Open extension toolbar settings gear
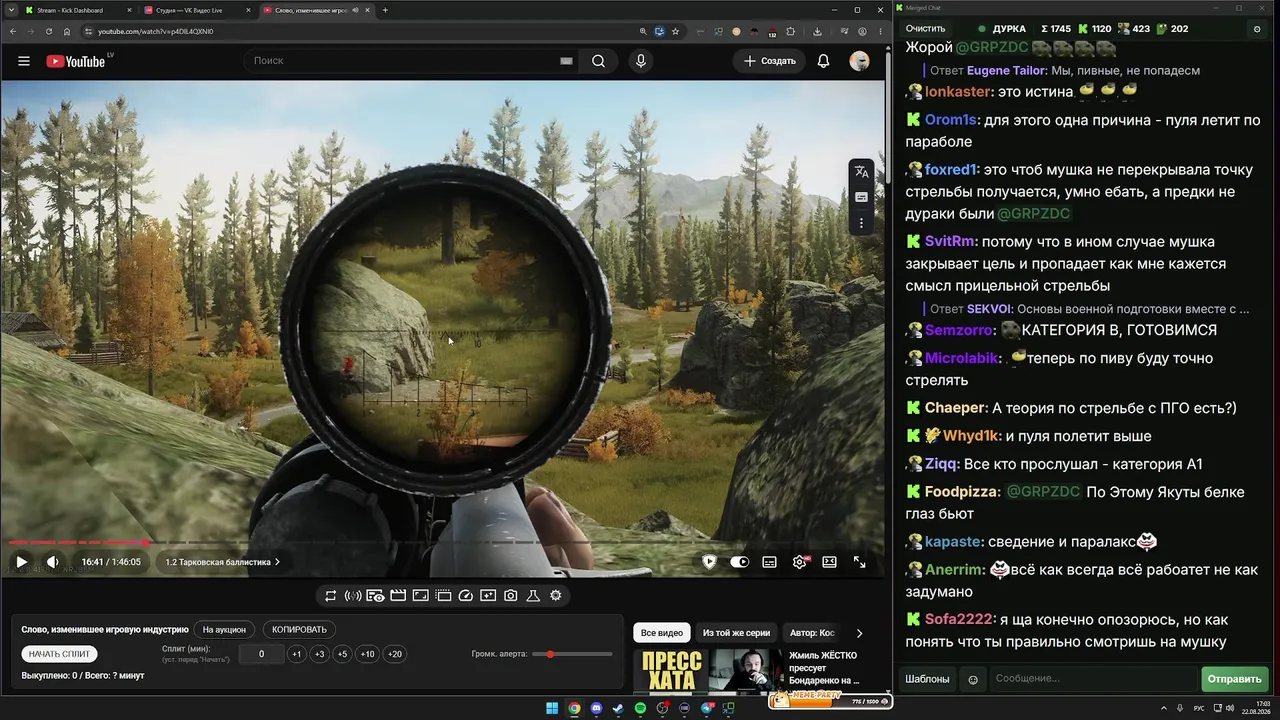The height and width of the screenshot is (720, 1280). (556, 596)
